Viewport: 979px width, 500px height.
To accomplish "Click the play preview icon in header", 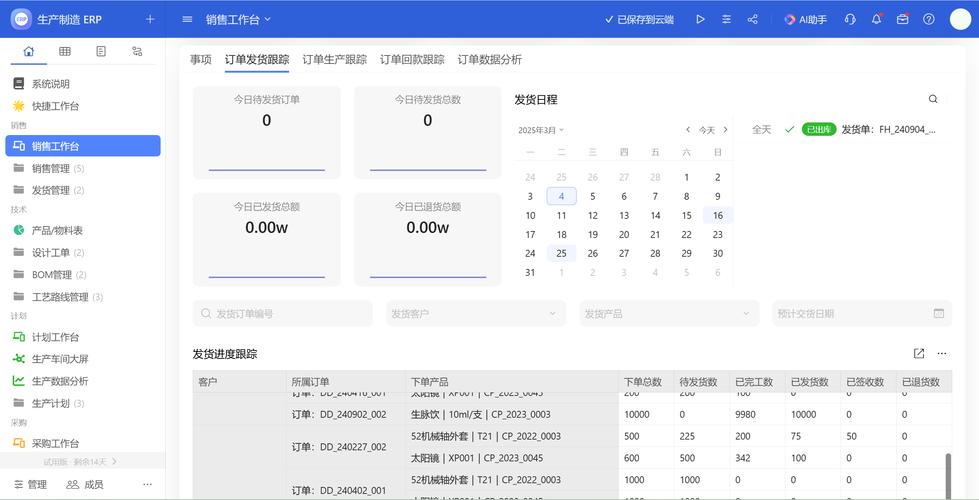I will point(701,19).
